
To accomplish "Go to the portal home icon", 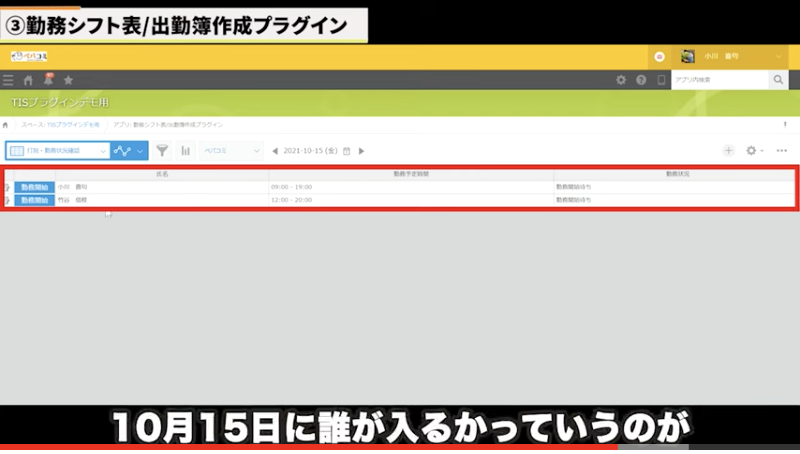I will click(28, 80).
